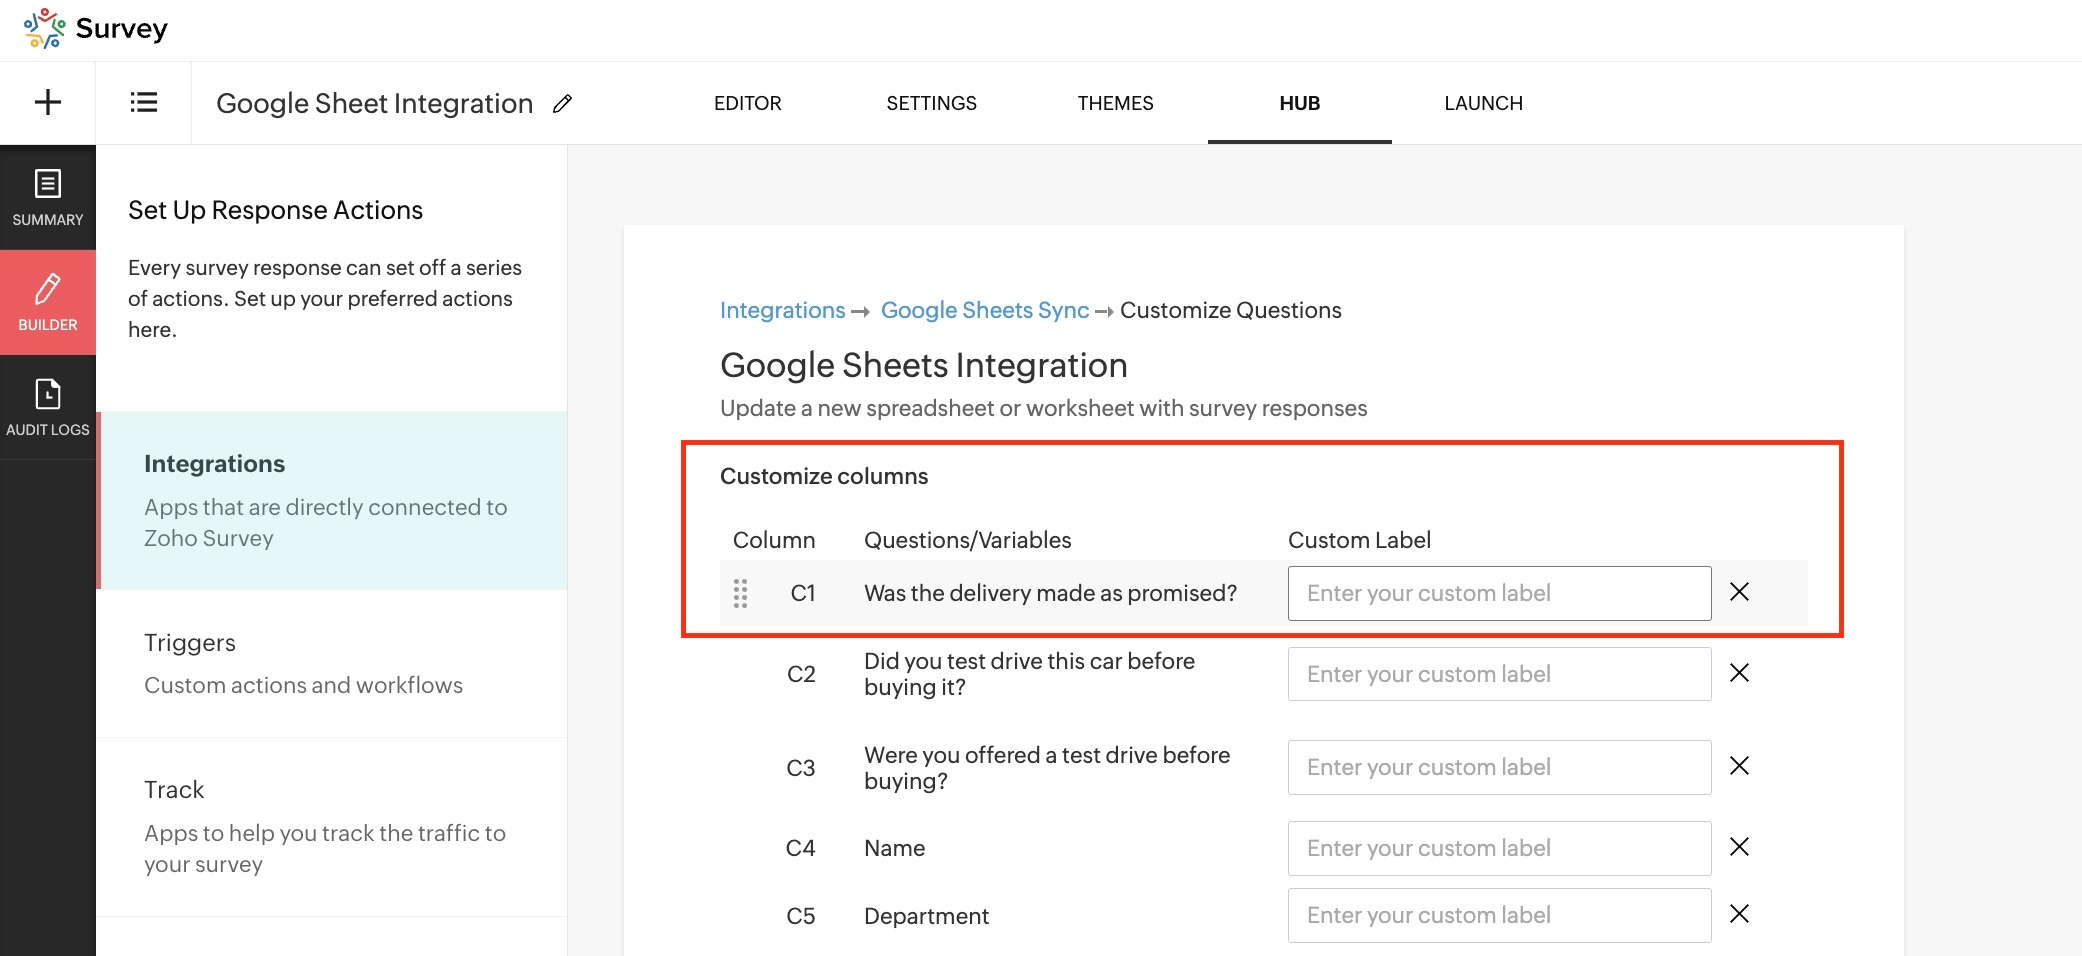
Task: Select the Builder sidebar icon
Action: point(47,302)
